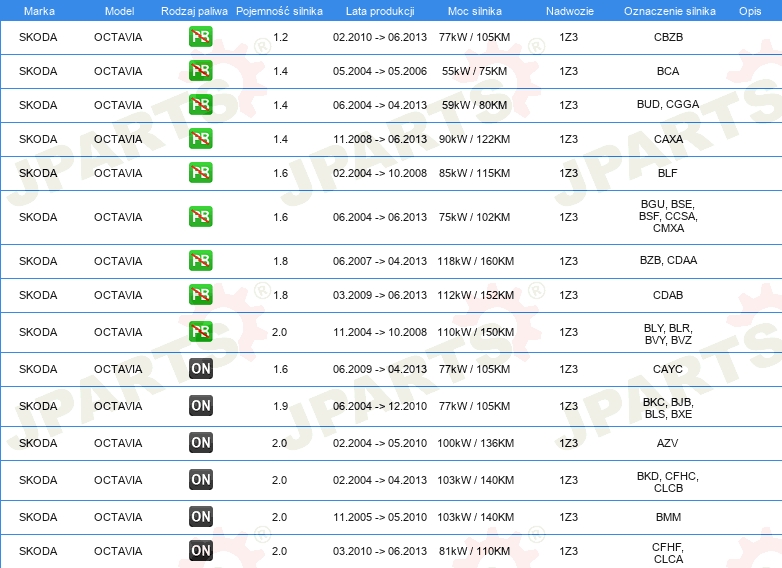Select engine code CAXA

coord(668,139)
